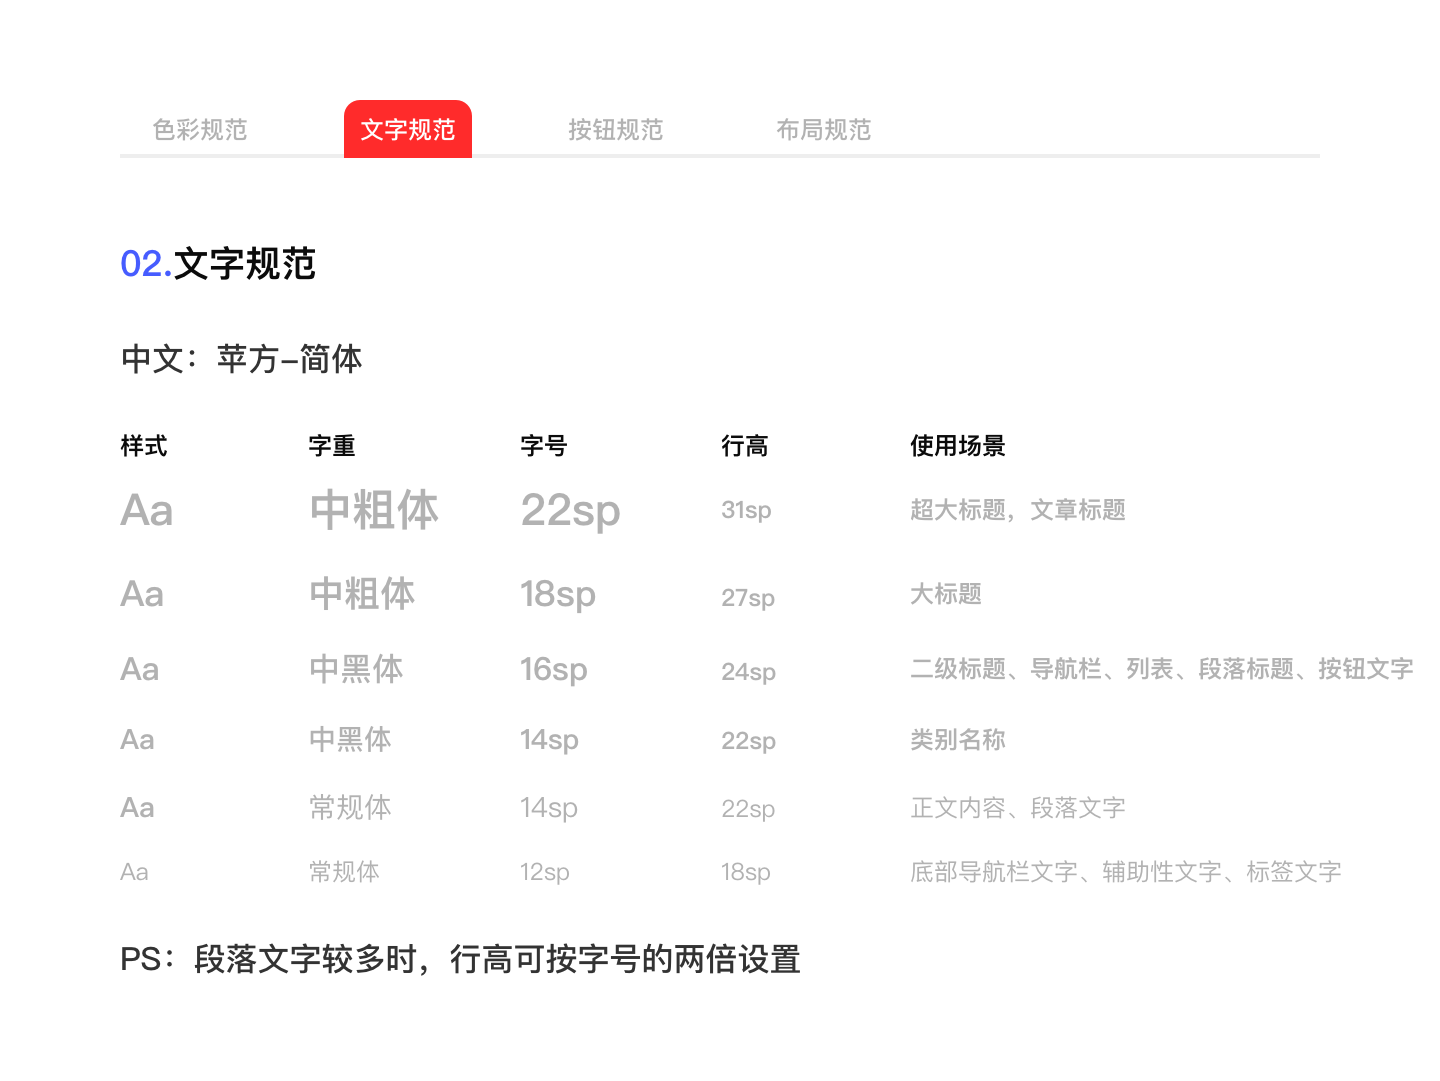Click the 样式 column header
Image resolution: width=1440 pixels, height=1081 pixels.
144,446
